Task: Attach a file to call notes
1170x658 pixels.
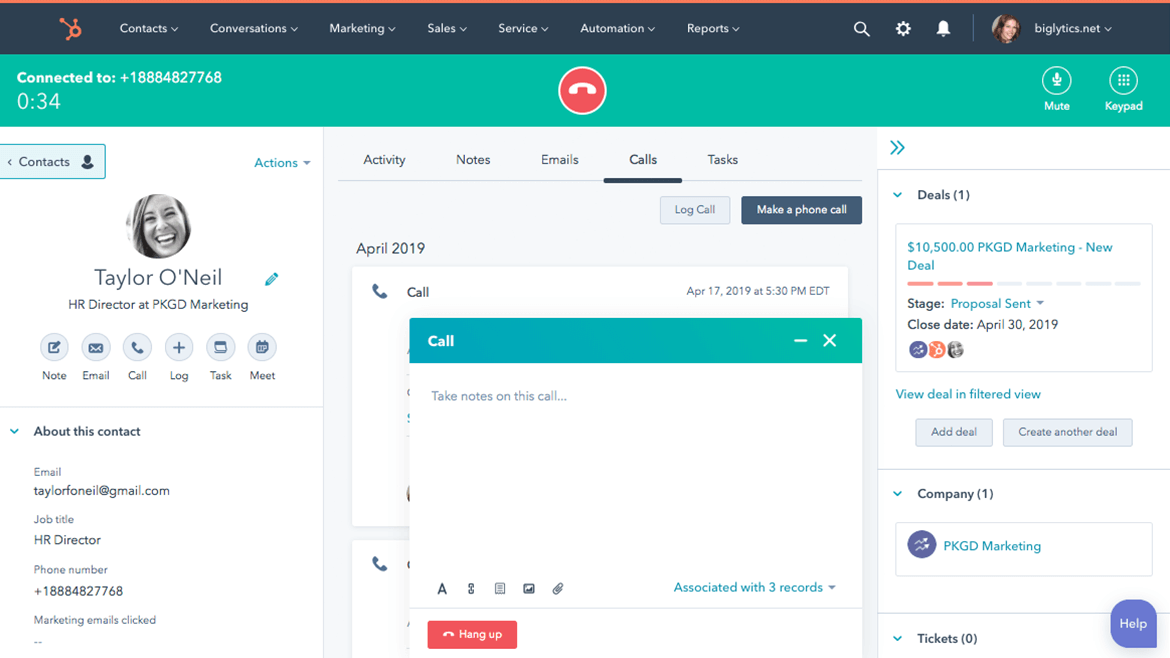Action: (558, 588)
